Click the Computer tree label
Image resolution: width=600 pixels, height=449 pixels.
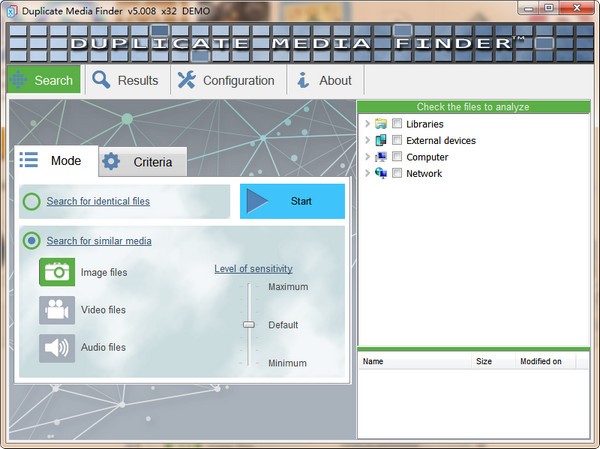(x=427, y=157)
